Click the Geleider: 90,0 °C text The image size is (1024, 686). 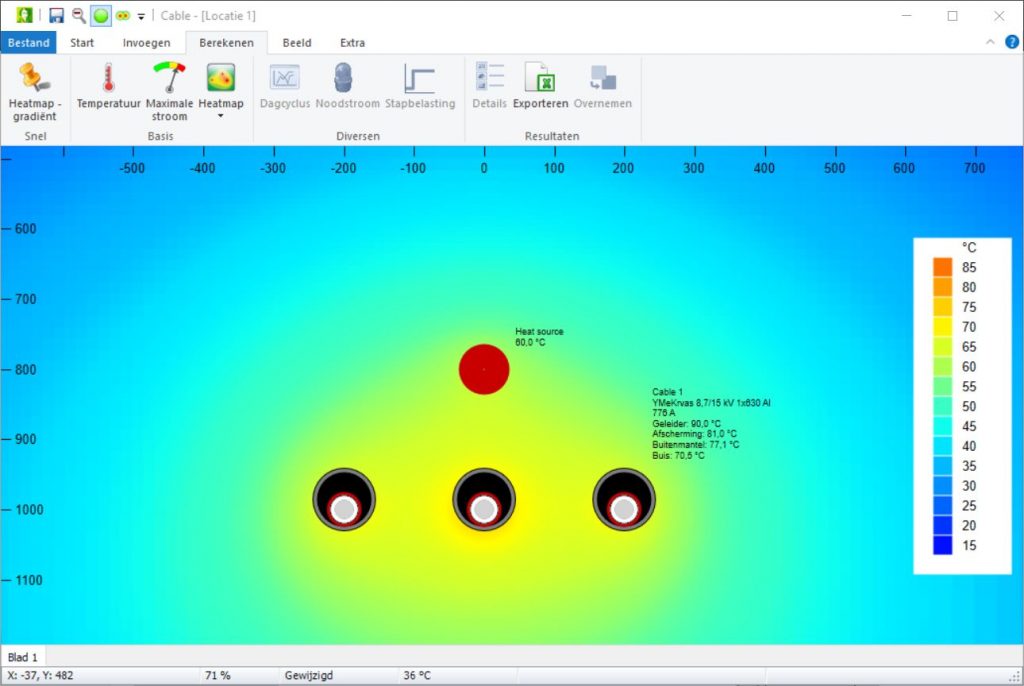tap(686, 423)
